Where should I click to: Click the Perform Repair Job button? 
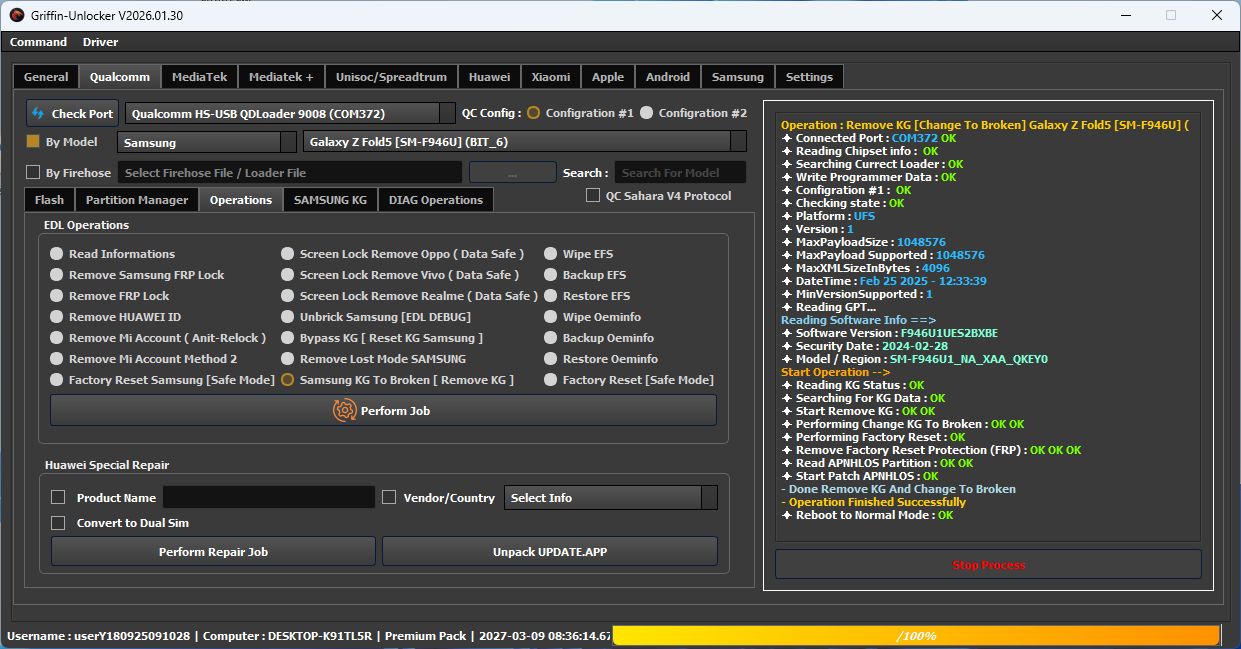(x=213, y=551)
